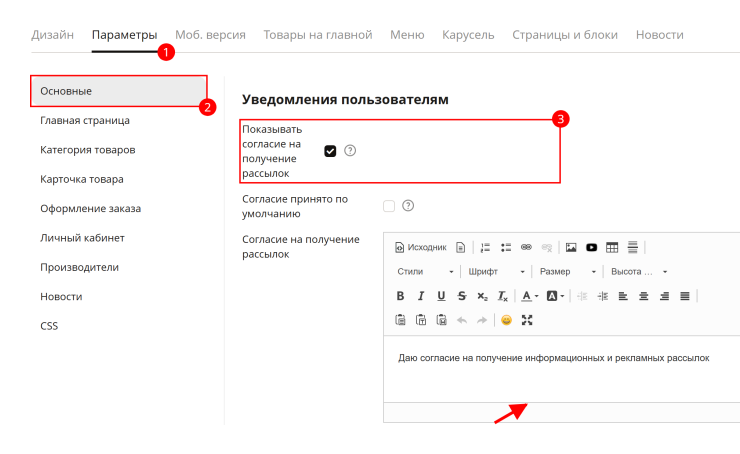Image resolution: width=740 pixels, height=454 pixels.
Task: Switch to the Дизайн tab
Action: point(52,35)
